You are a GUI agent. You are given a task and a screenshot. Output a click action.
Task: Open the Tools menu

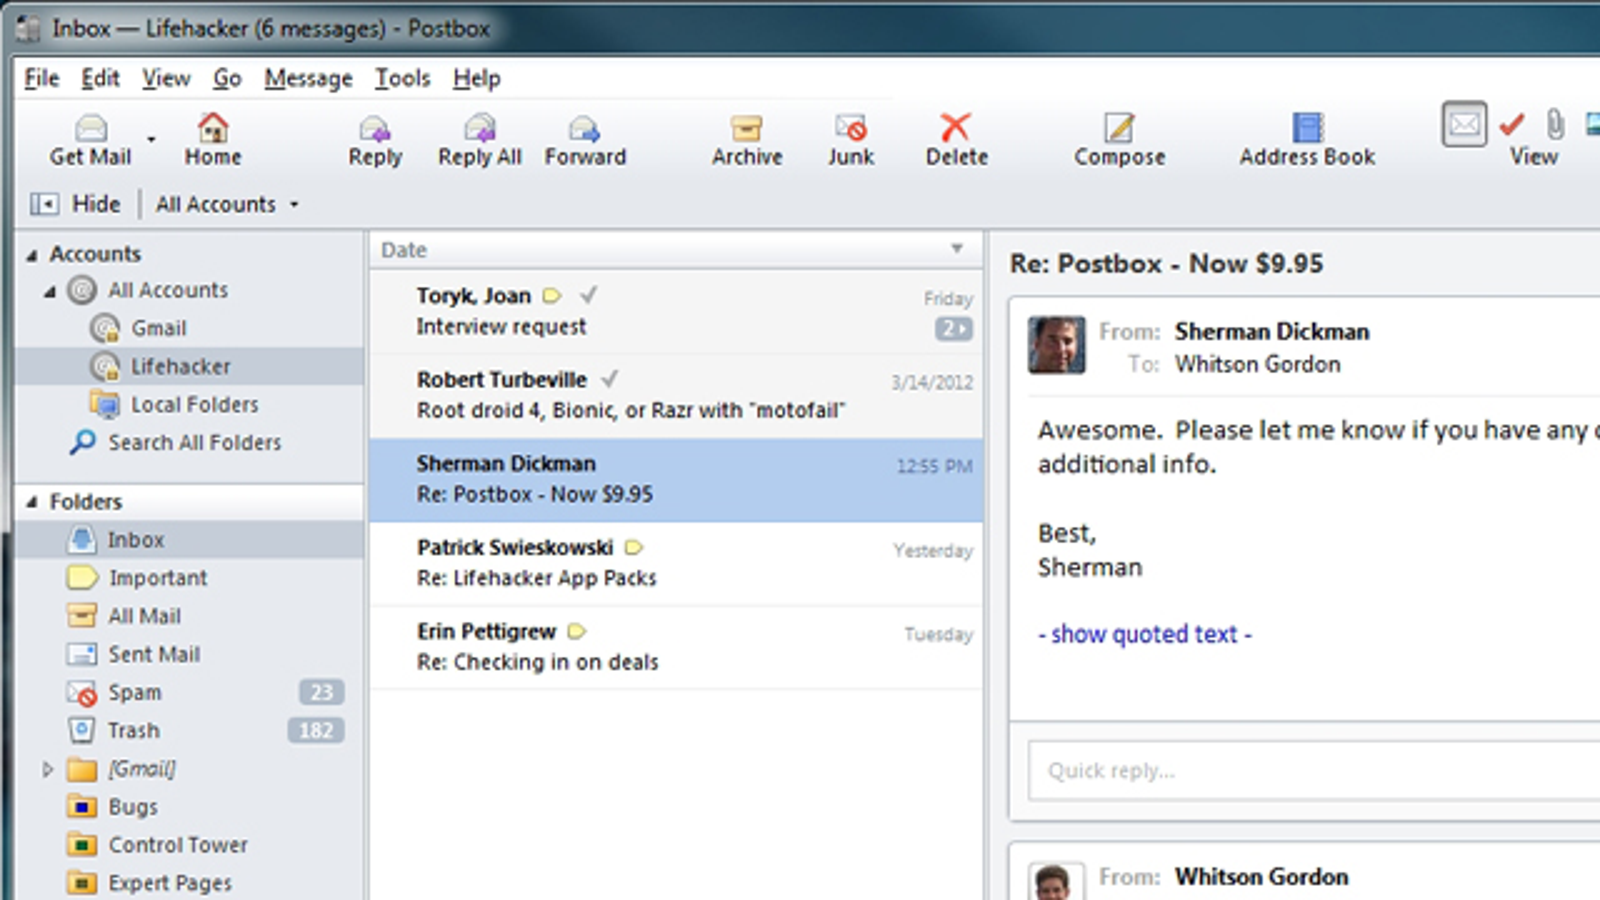(x=402, y=78)
